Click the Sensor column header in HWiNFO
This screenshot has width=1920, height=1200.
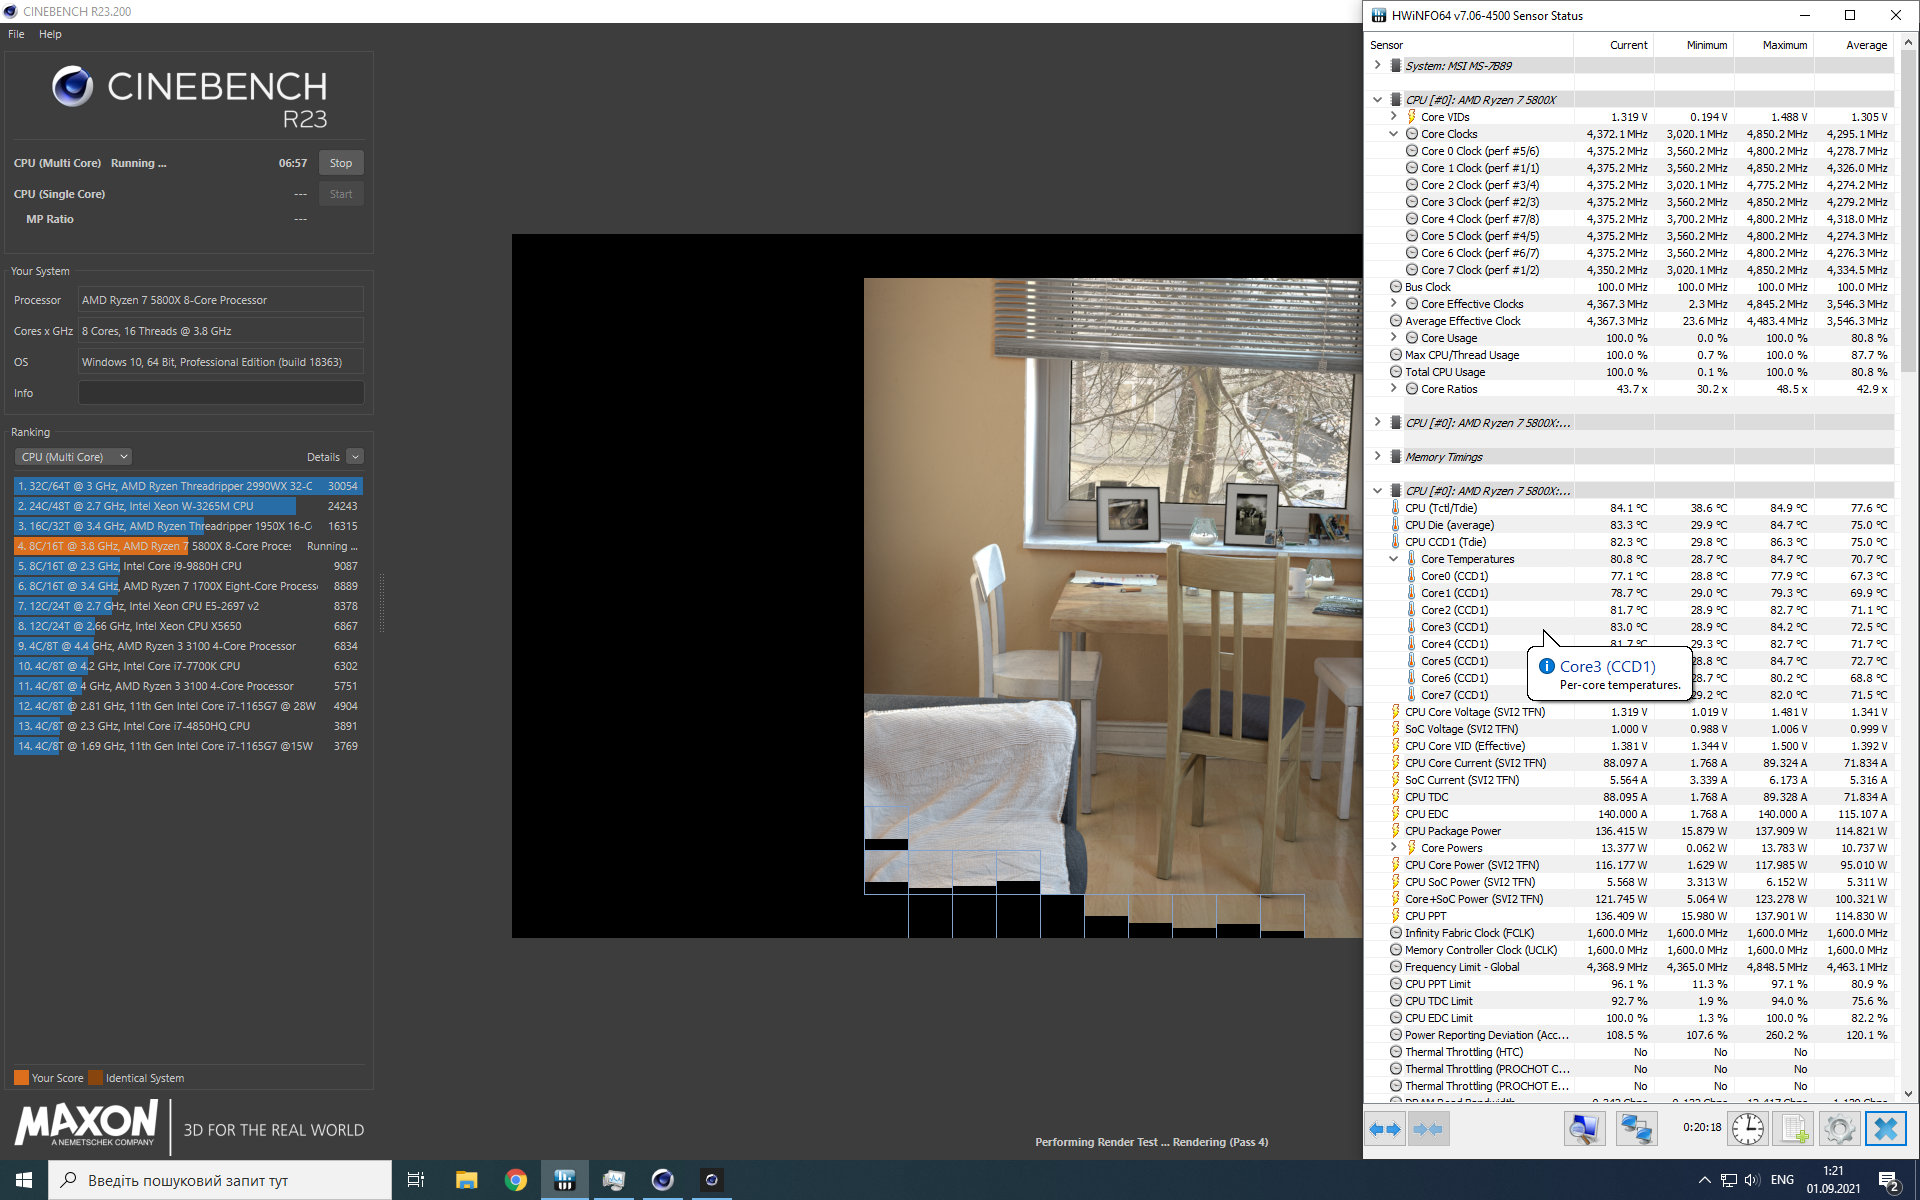[x=1469, y=45]
